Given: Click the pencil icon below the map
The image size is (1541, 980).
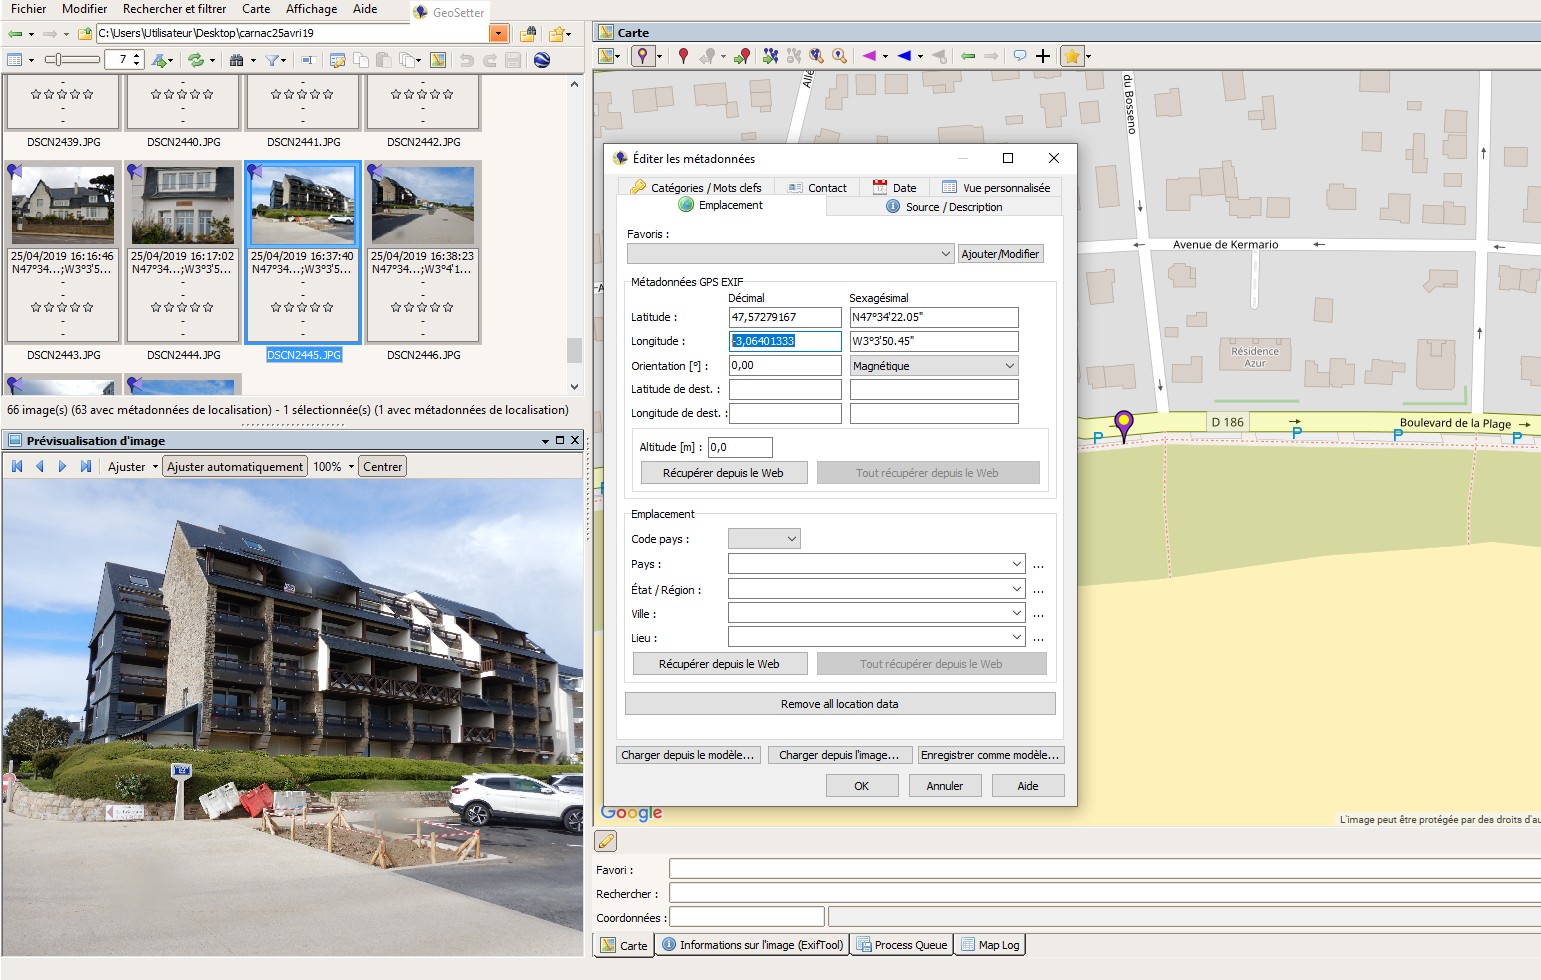Looking at the screenshot, I should (606, 841).
